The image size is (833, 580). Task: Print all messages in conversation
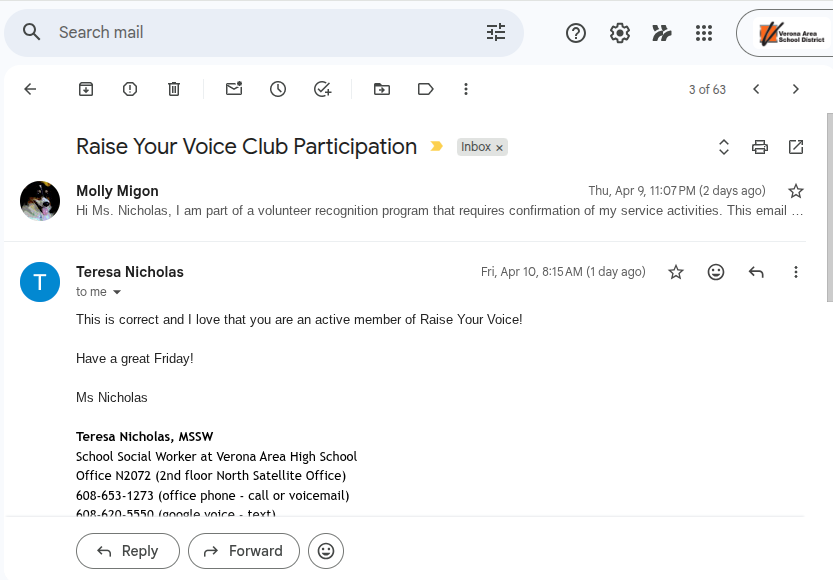(760, 147)
